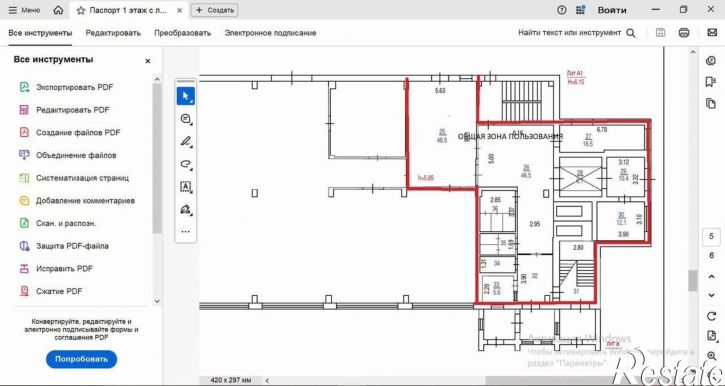725x386 pixels.
Task: Star the Паспорт 1 этаж document tab
Action: [x=80, y=10]
